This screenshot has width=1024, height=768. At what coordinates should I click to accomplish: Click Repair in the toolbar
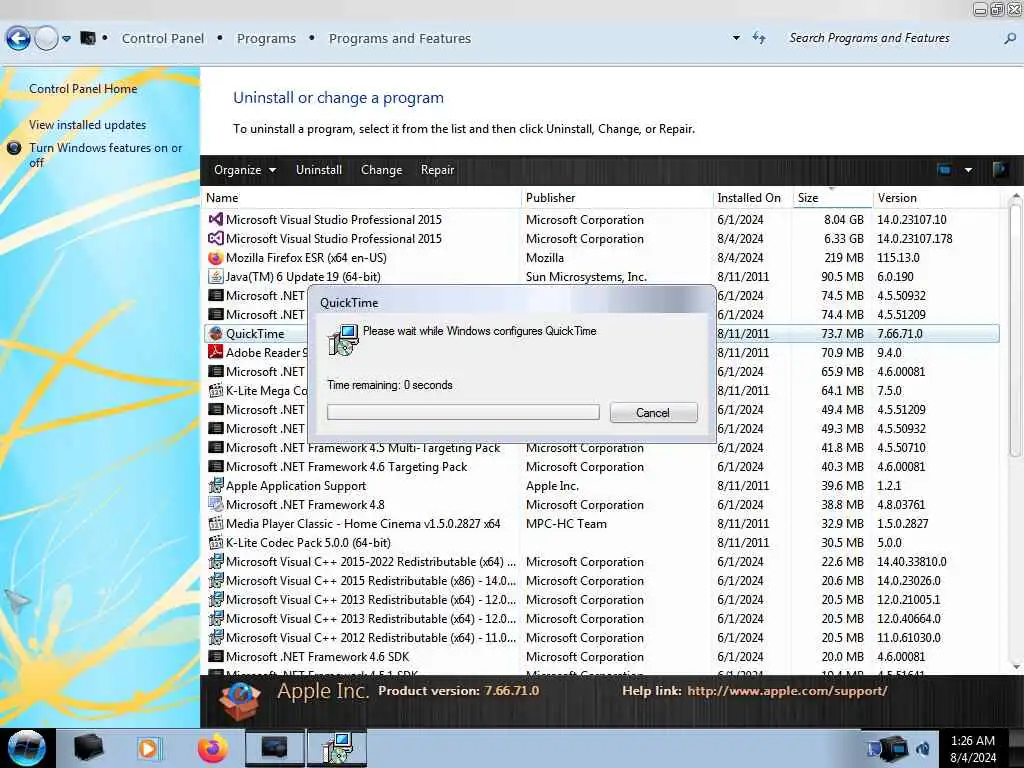point(438,170)
